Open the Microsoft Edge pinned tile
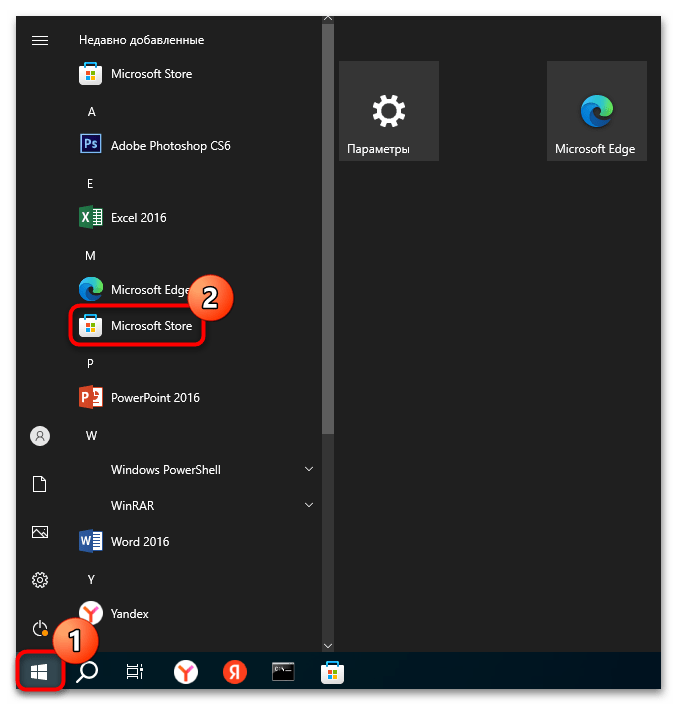The image size is (677, 705). (597, 111)
